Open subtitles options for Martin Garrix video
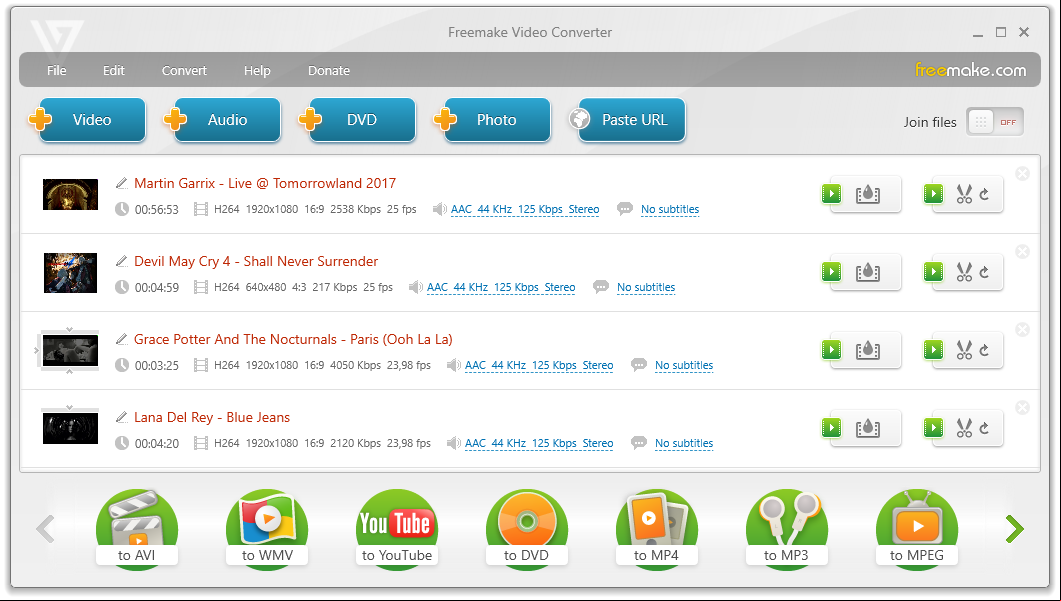The image size is (1061, 601). (x=670, y=209)
